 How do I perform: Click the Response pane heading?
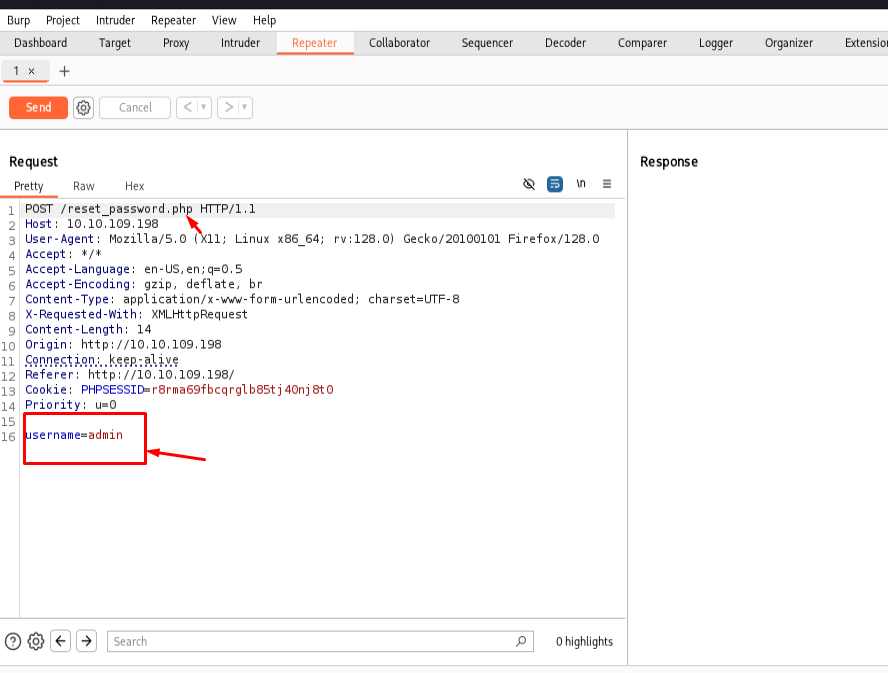point(669,162)
